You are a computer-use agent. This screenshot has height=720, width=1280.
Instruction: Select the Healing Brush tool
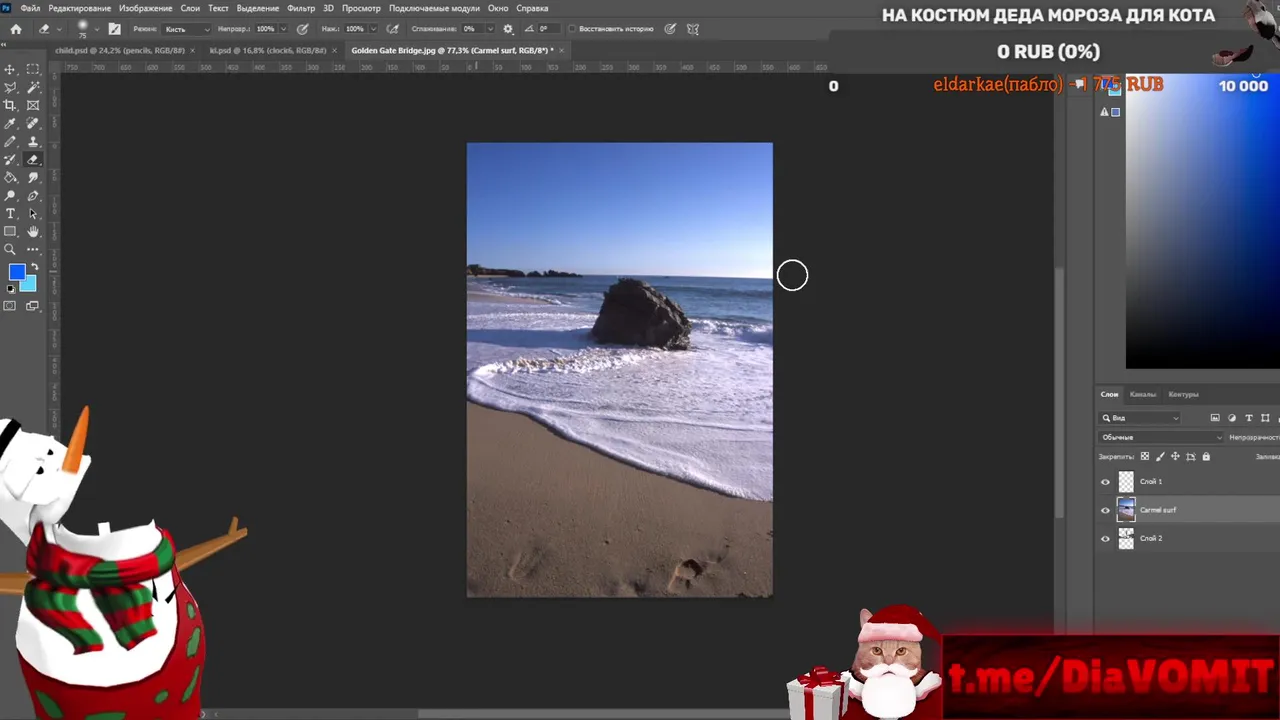tap(33, 123)
